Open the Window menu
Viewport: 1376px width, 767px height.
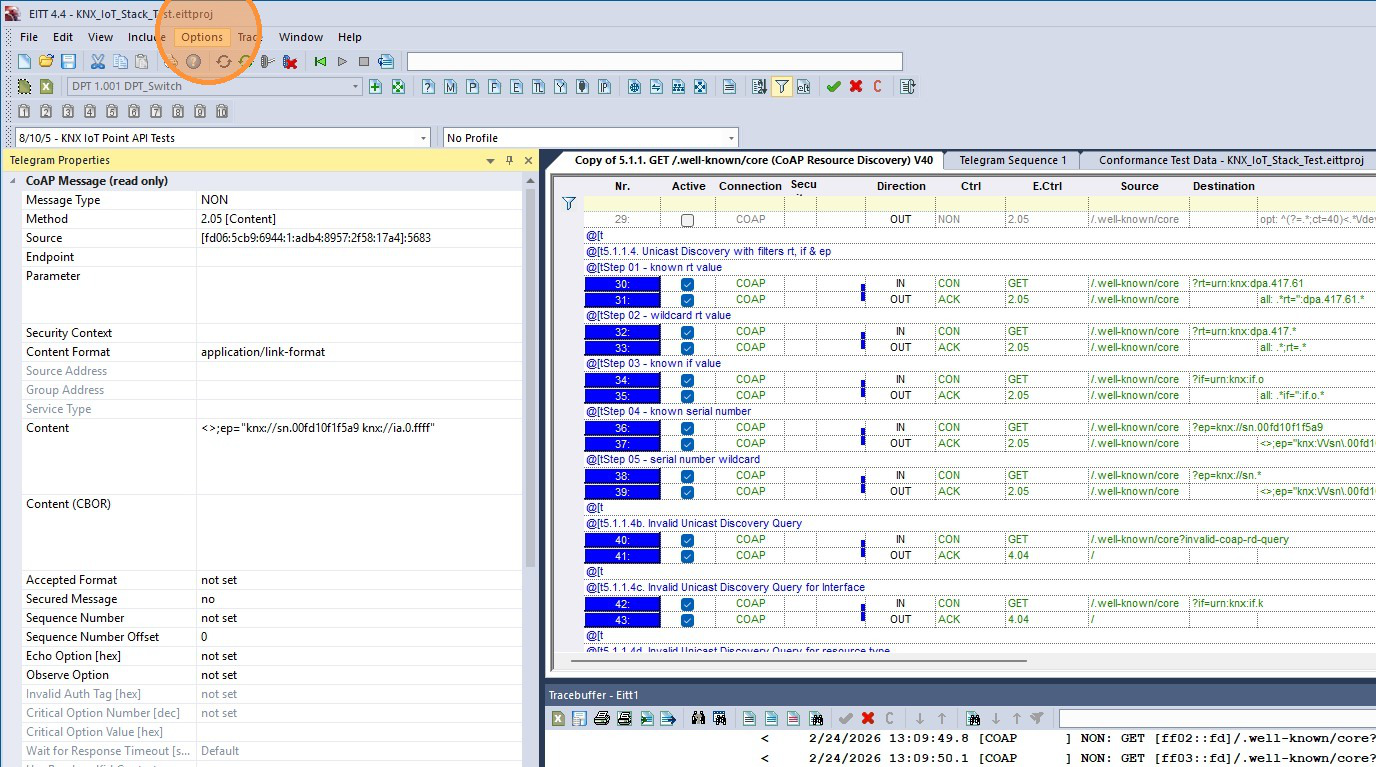coord(300,37)
